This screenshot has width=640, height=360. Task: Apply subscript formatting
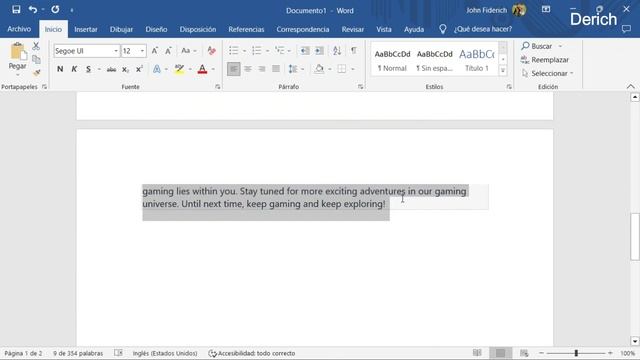125,69
